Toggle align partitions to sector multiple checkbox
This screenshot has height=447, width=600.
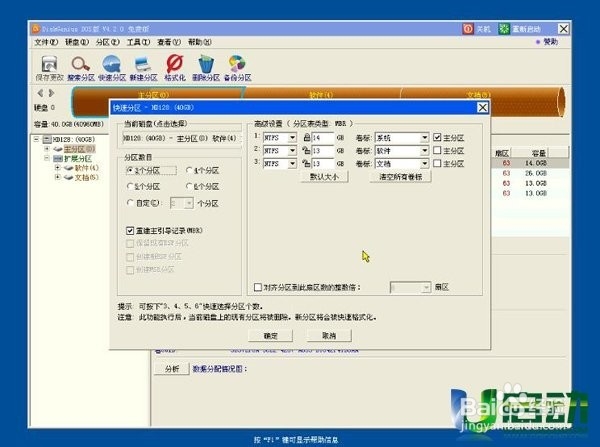pos(258,287)
